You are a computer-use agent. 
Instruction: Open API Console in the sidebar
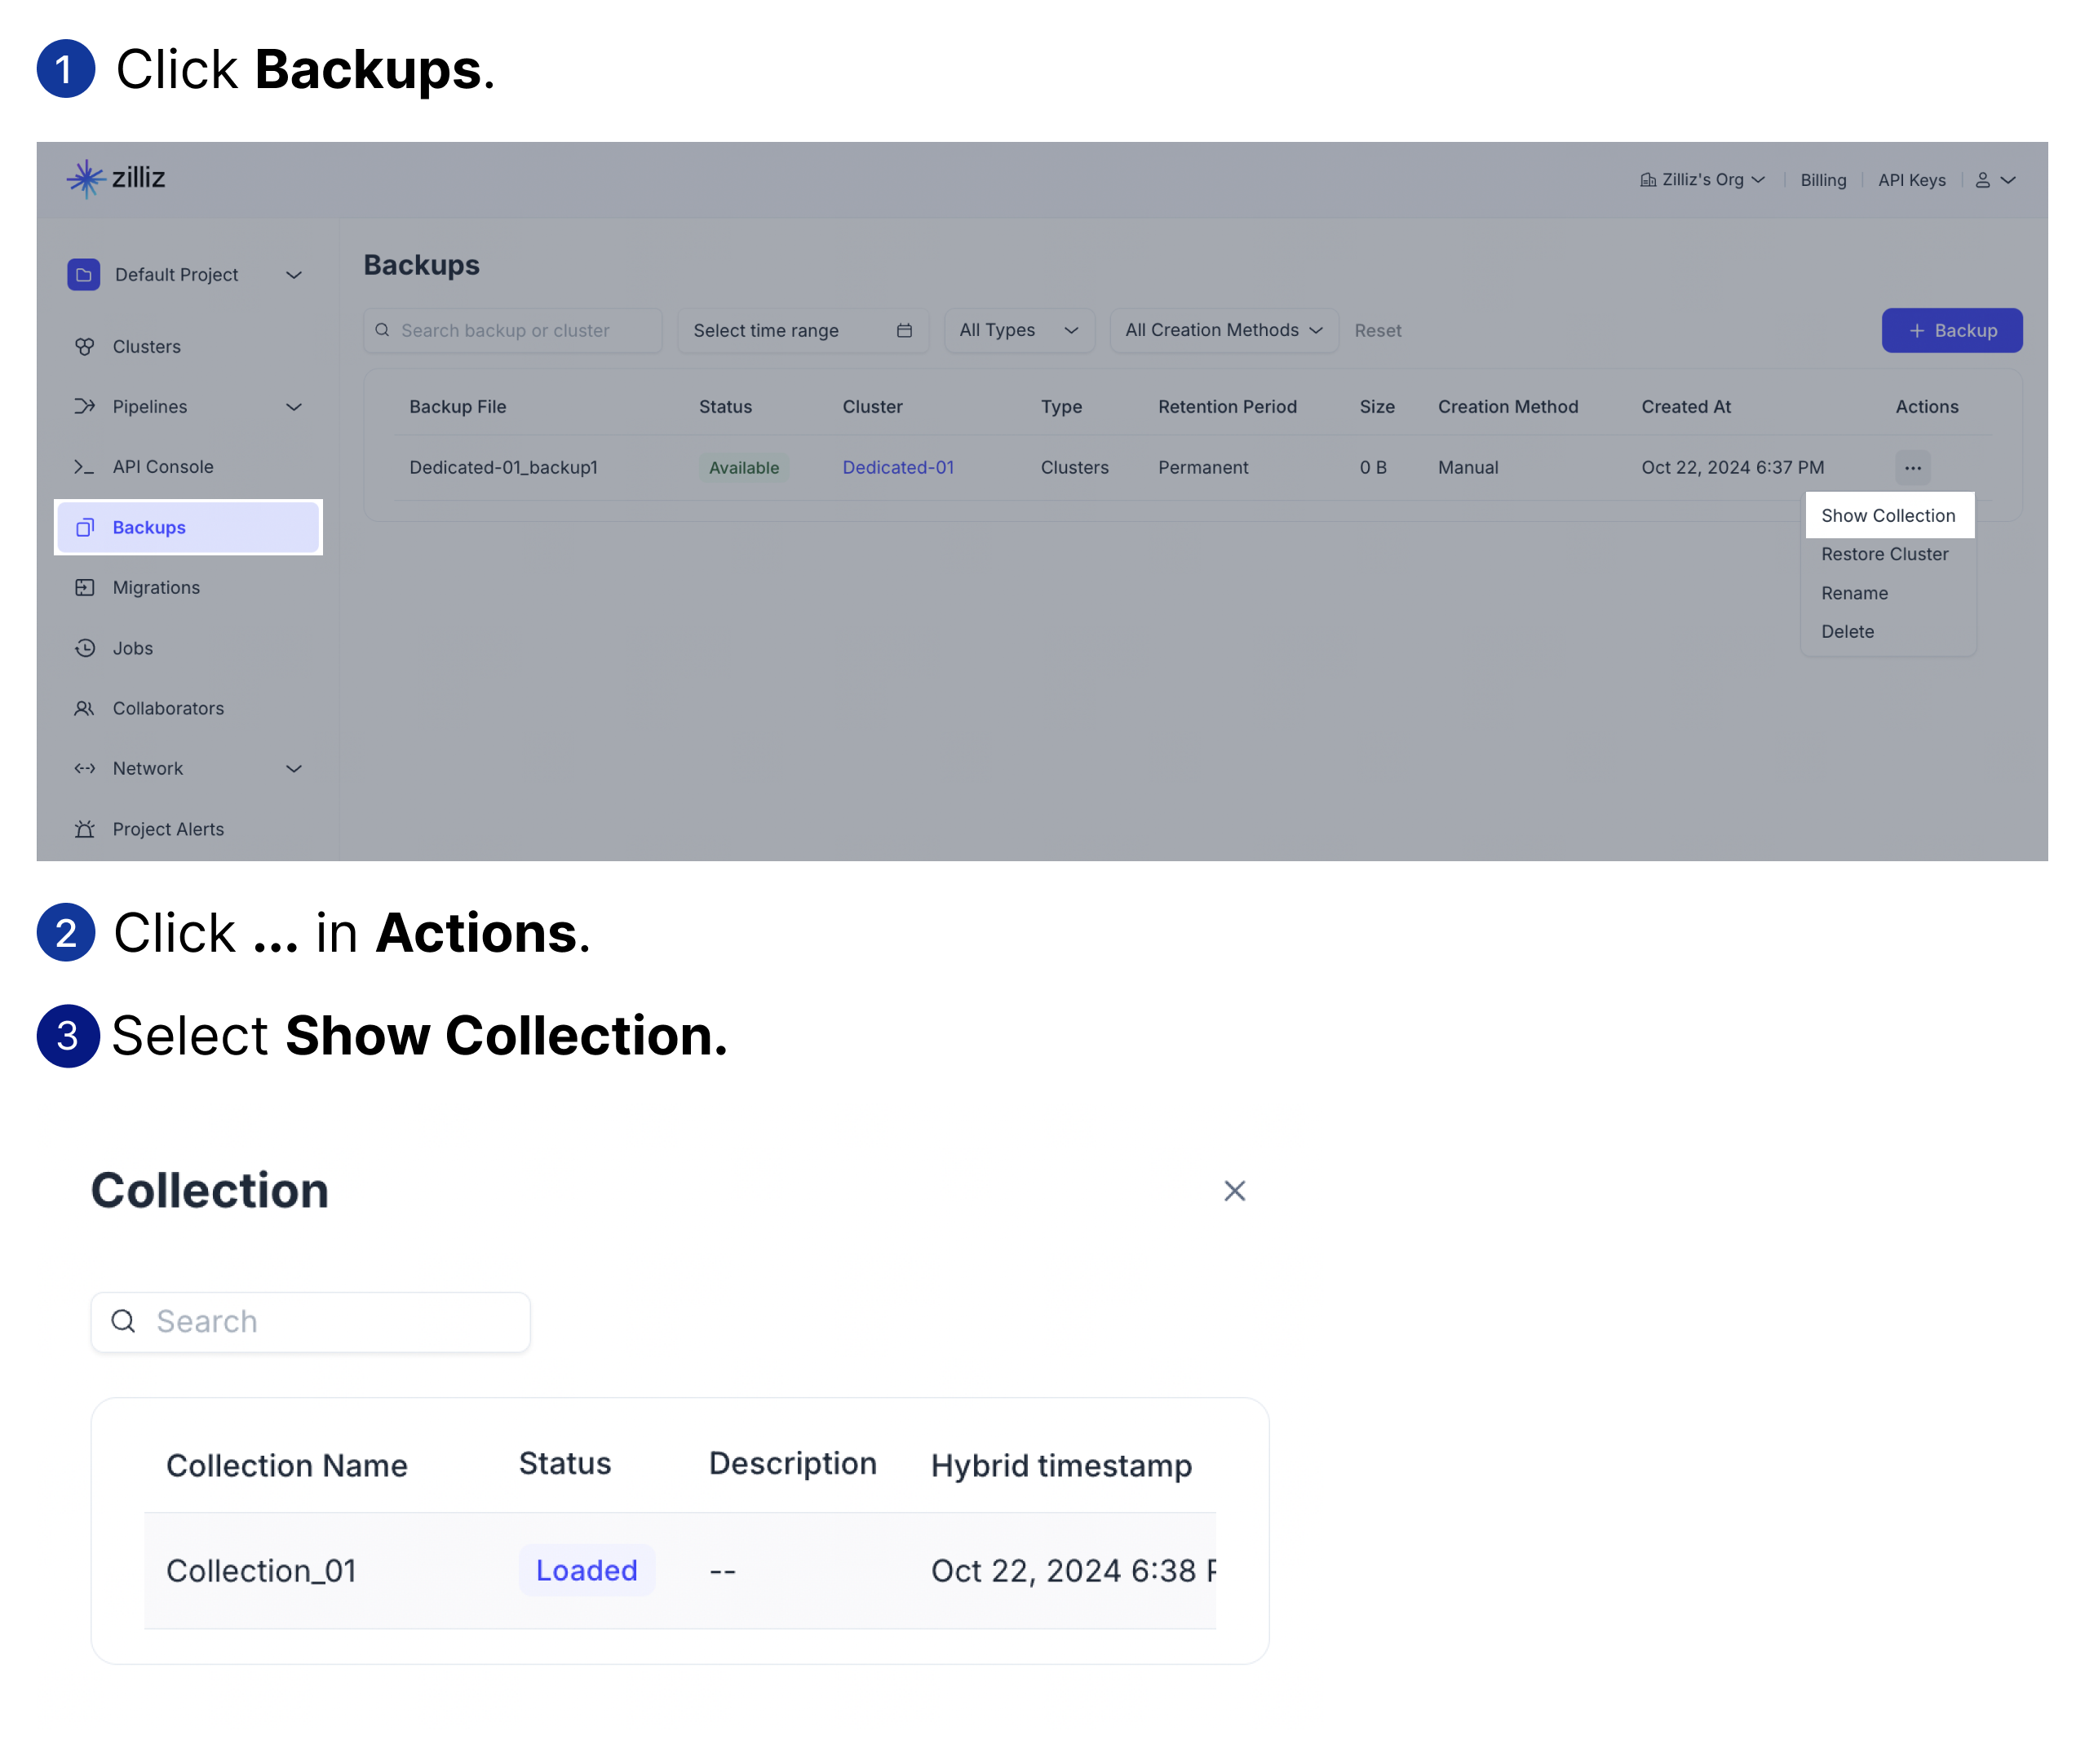(163, 467)
